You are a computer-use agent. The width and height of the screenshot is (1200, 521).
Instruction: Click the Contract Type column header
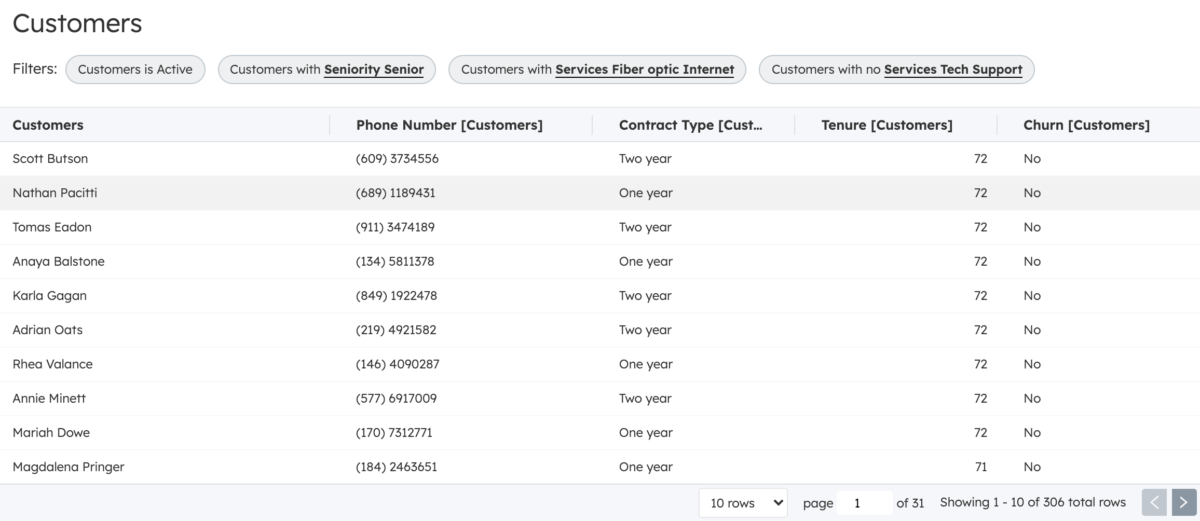pyautogui.click(x=691, y=125)
